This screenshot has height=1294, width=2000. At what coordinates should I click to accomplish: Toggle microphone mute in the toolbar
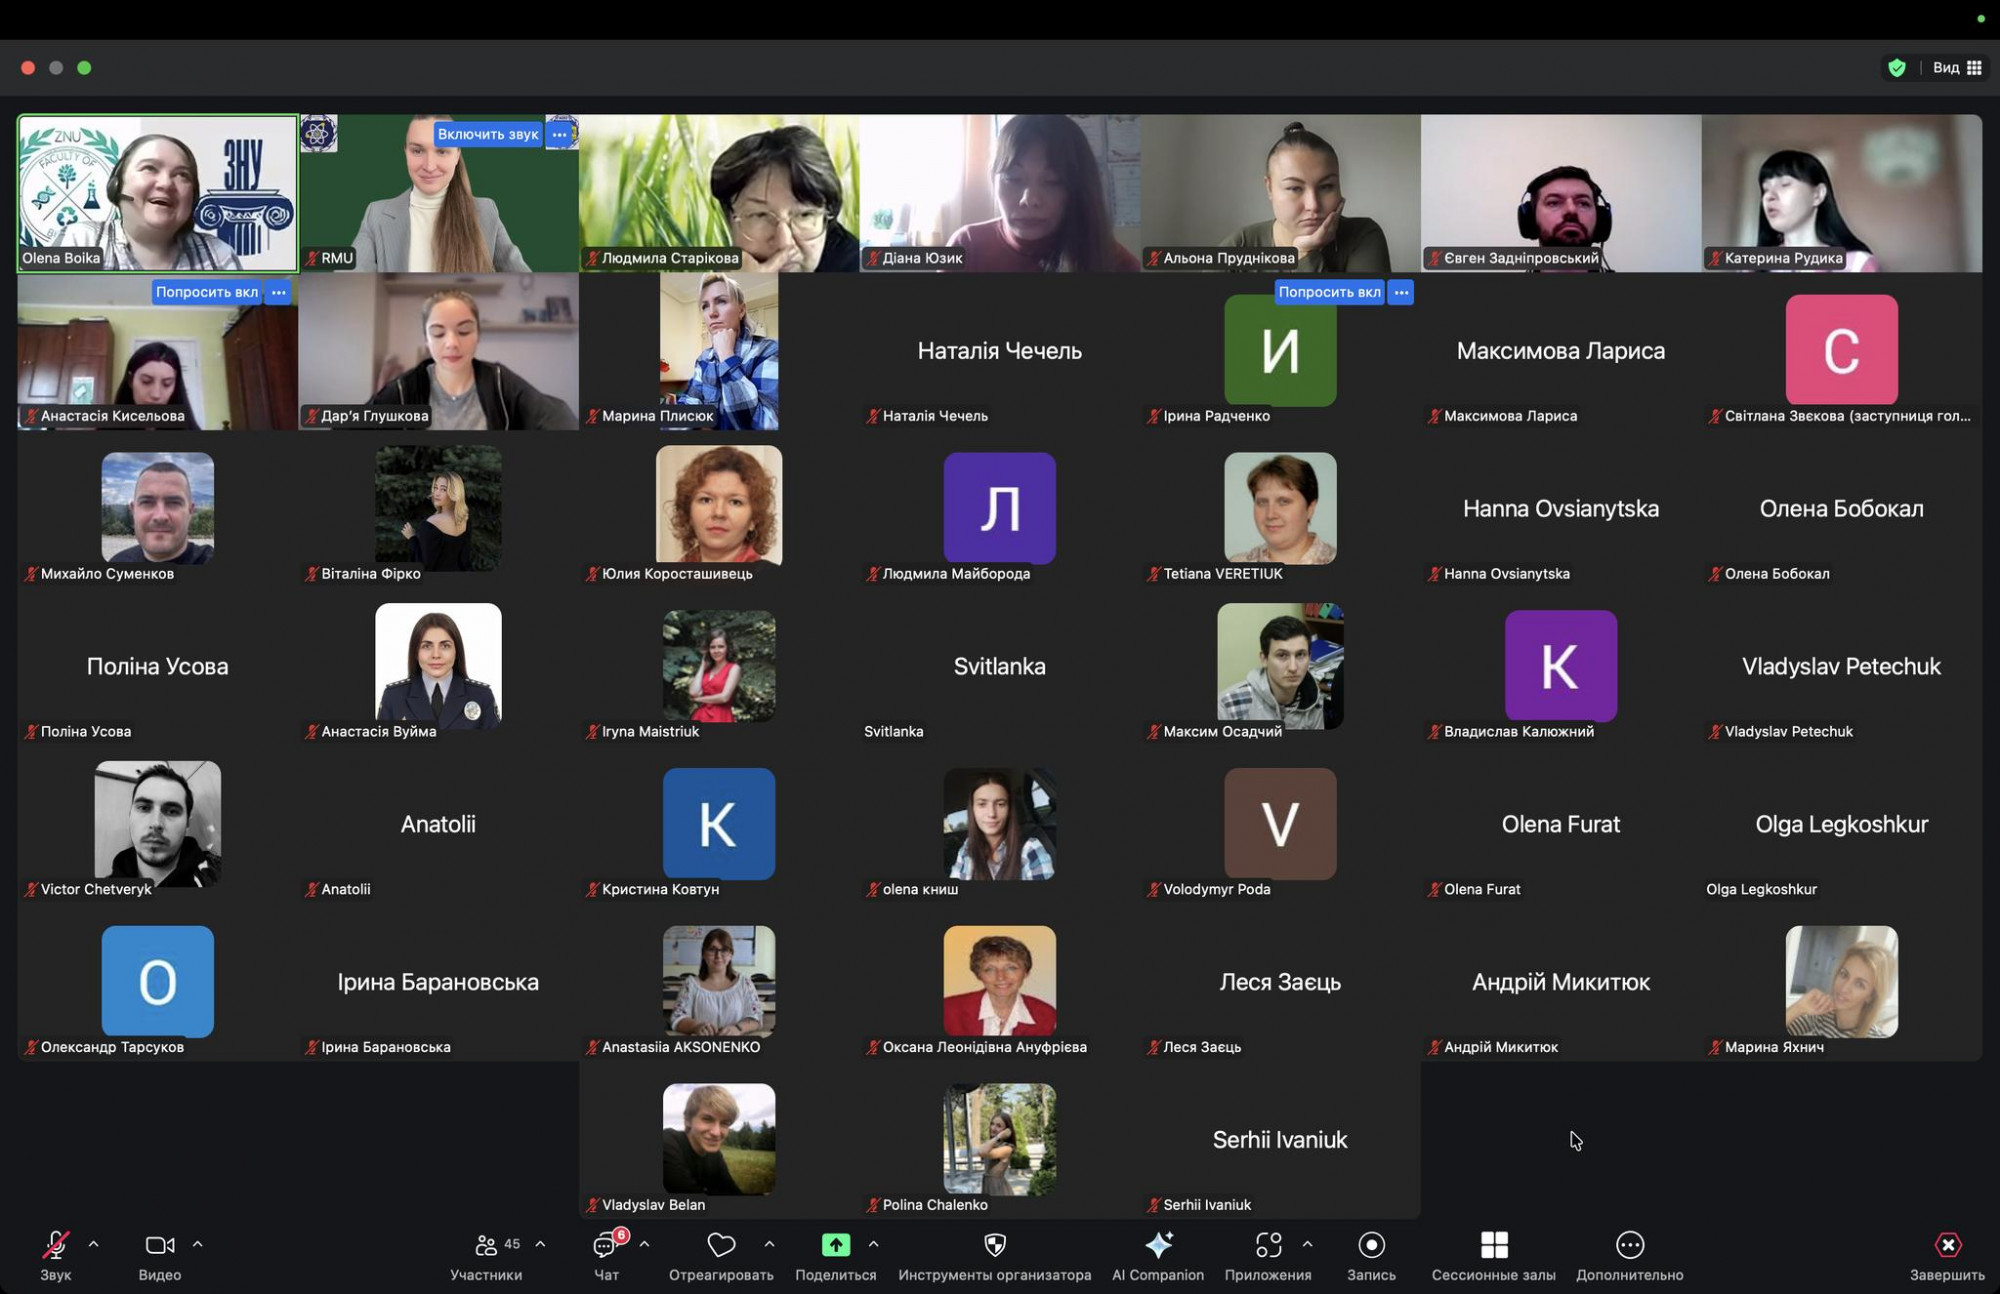coord(55,1245)
